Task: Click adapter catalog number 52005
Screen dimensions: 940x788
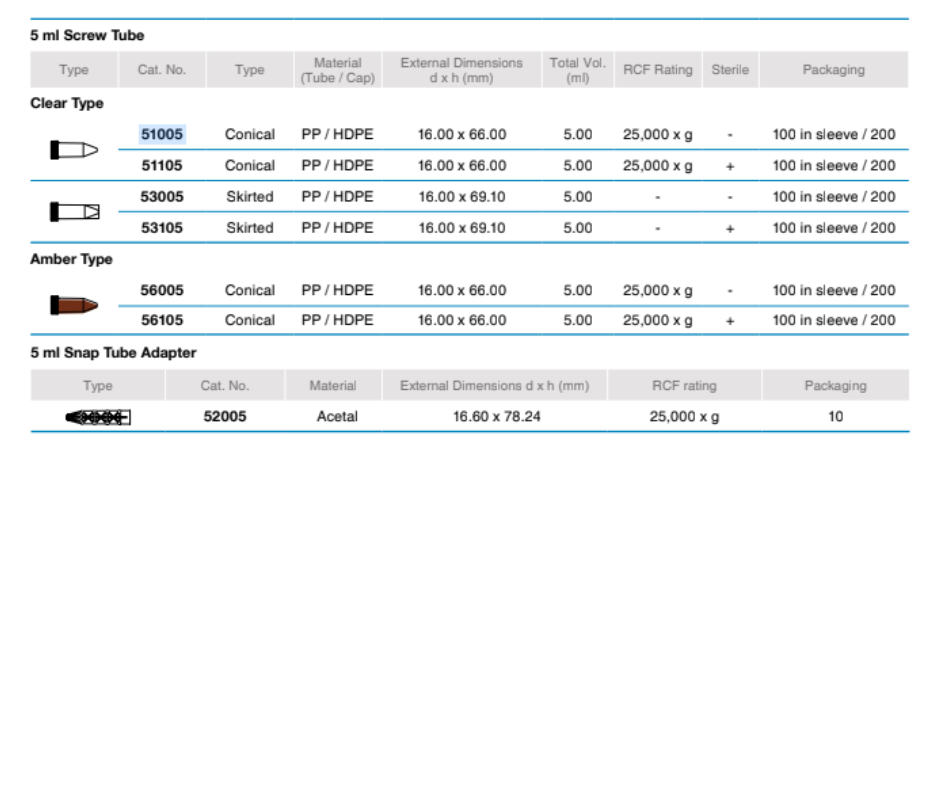Action: (225, 416)
